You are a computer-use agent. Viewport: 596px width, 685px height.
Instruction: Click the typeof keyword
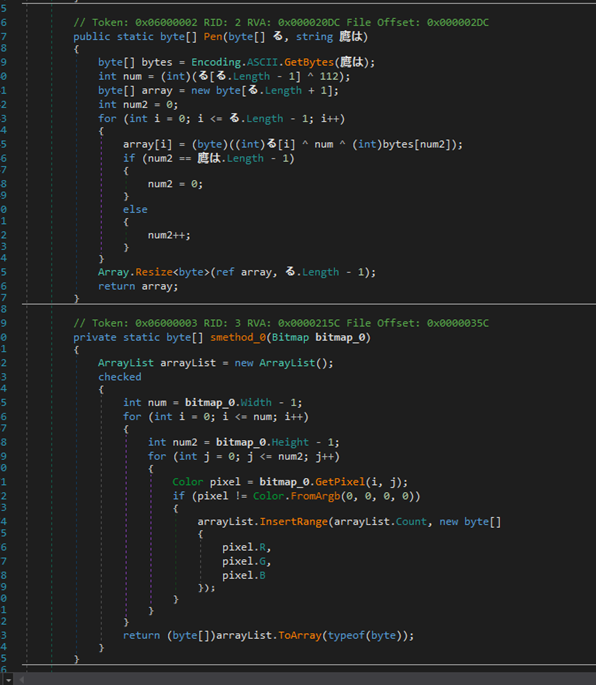point(346,635)
